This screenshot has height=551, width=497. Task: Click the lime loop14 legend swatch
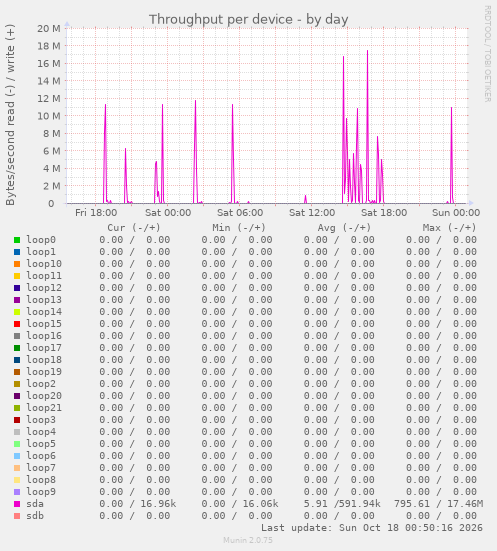tap(17, 312)
